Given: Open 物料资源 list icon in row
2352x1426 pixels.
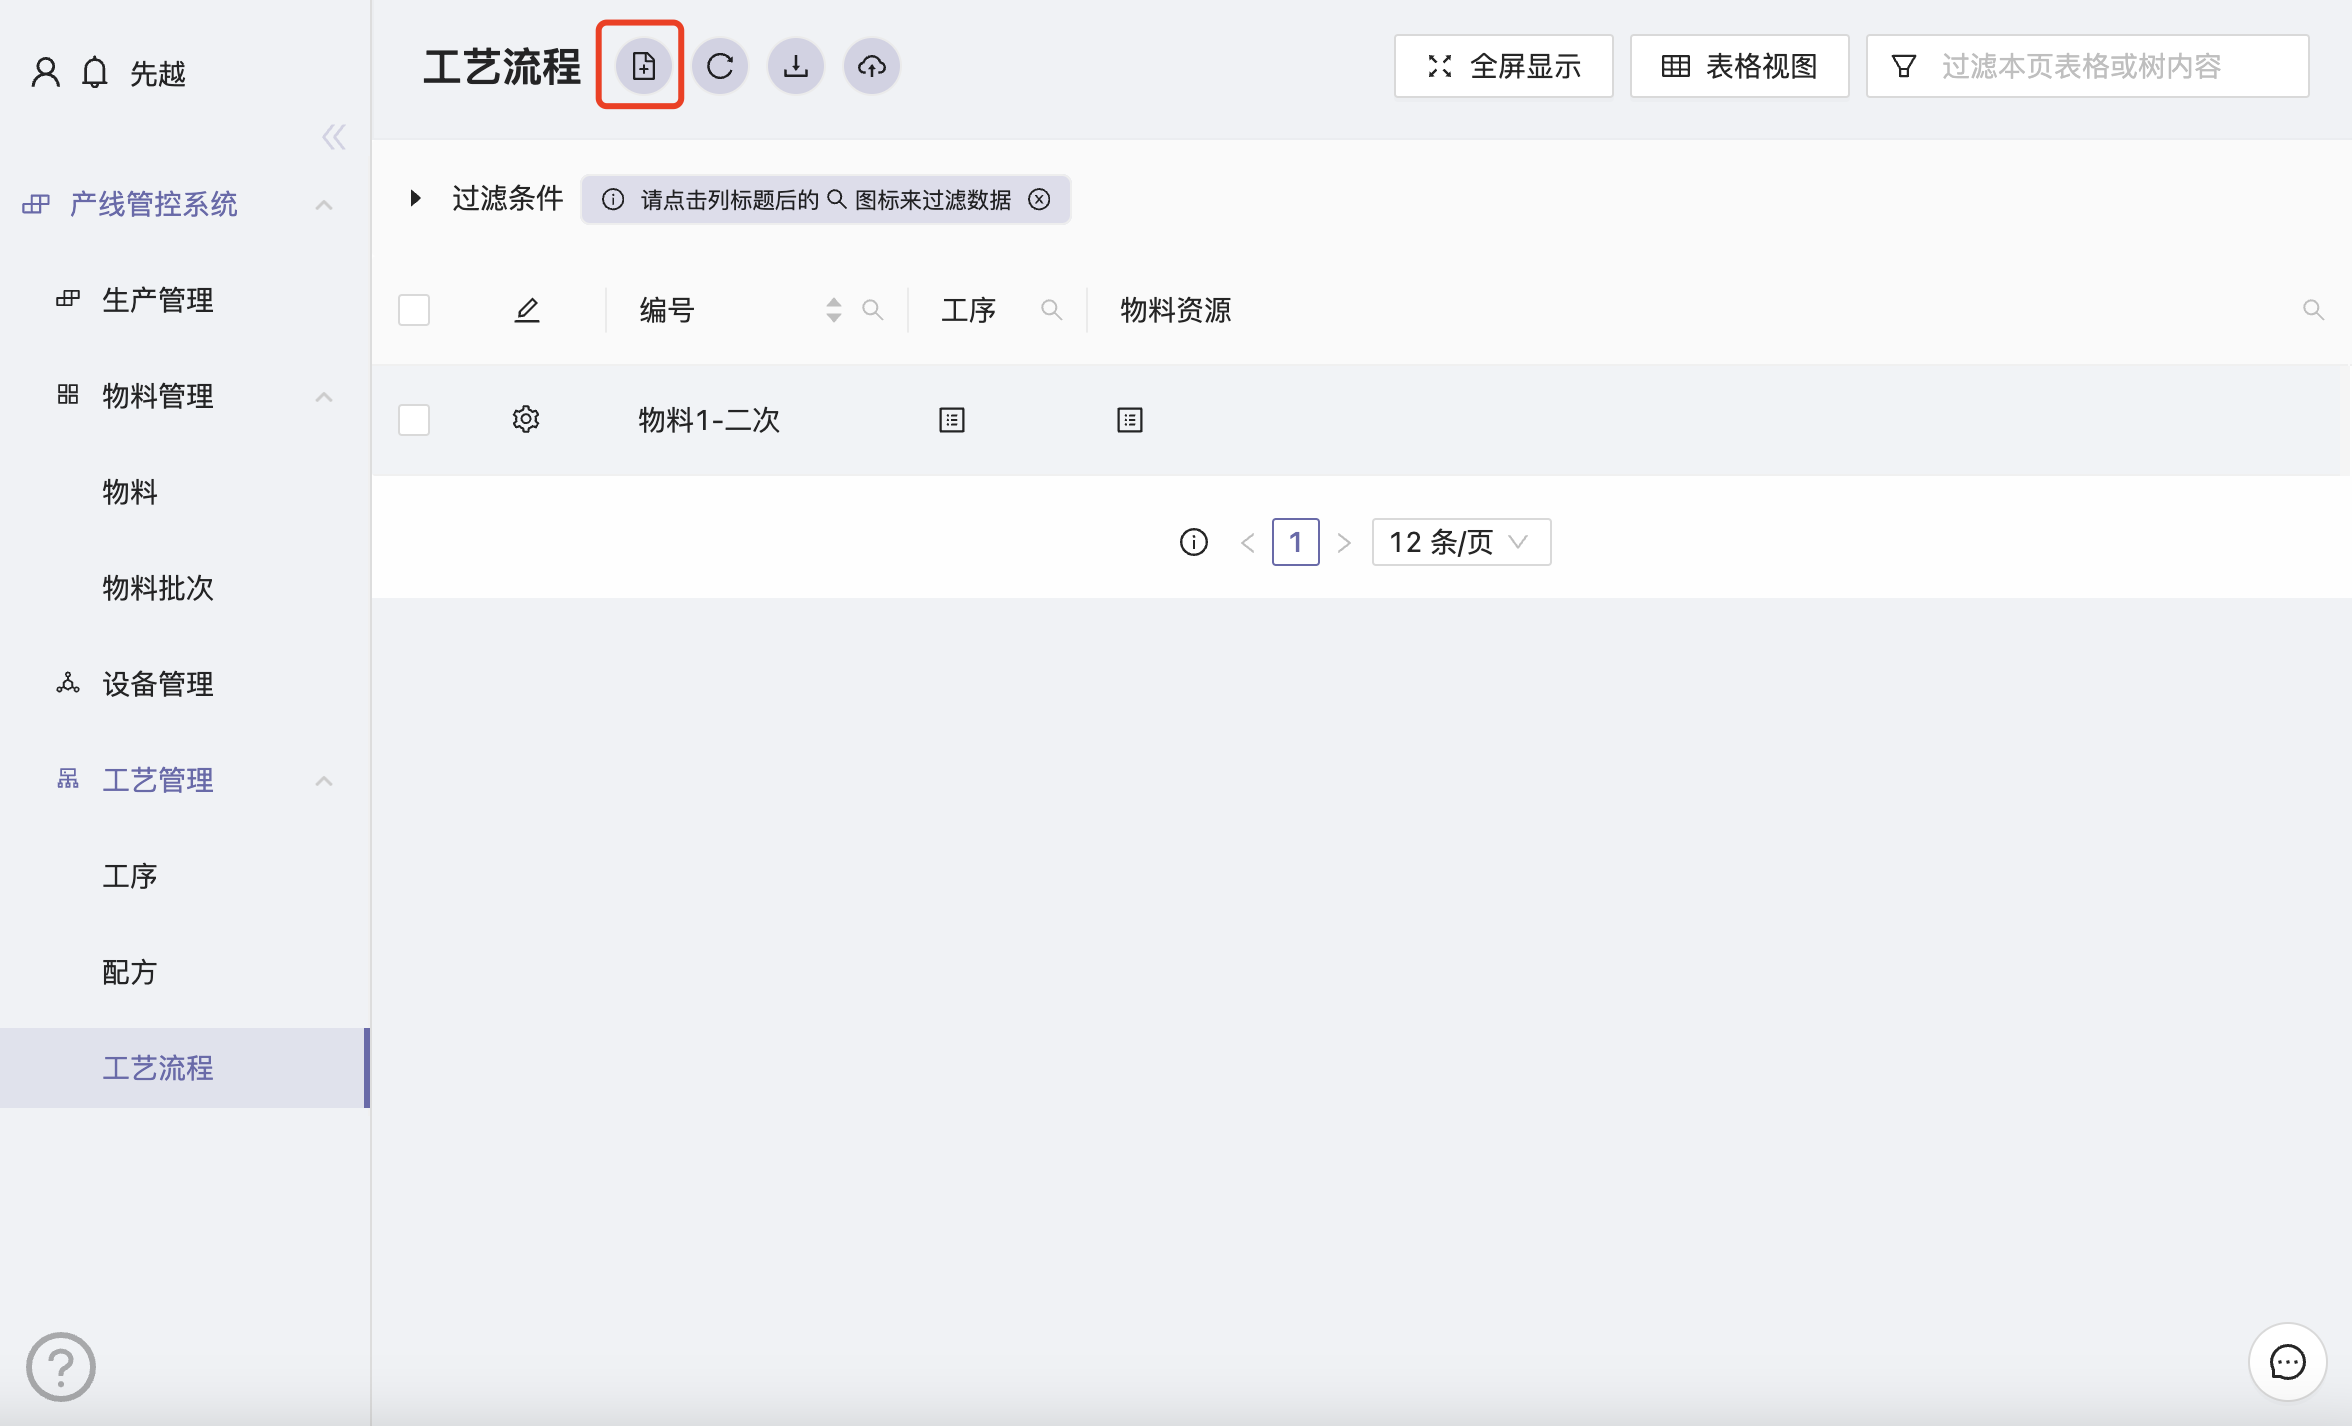Looking at the screenshot, I should [1130, 420].
